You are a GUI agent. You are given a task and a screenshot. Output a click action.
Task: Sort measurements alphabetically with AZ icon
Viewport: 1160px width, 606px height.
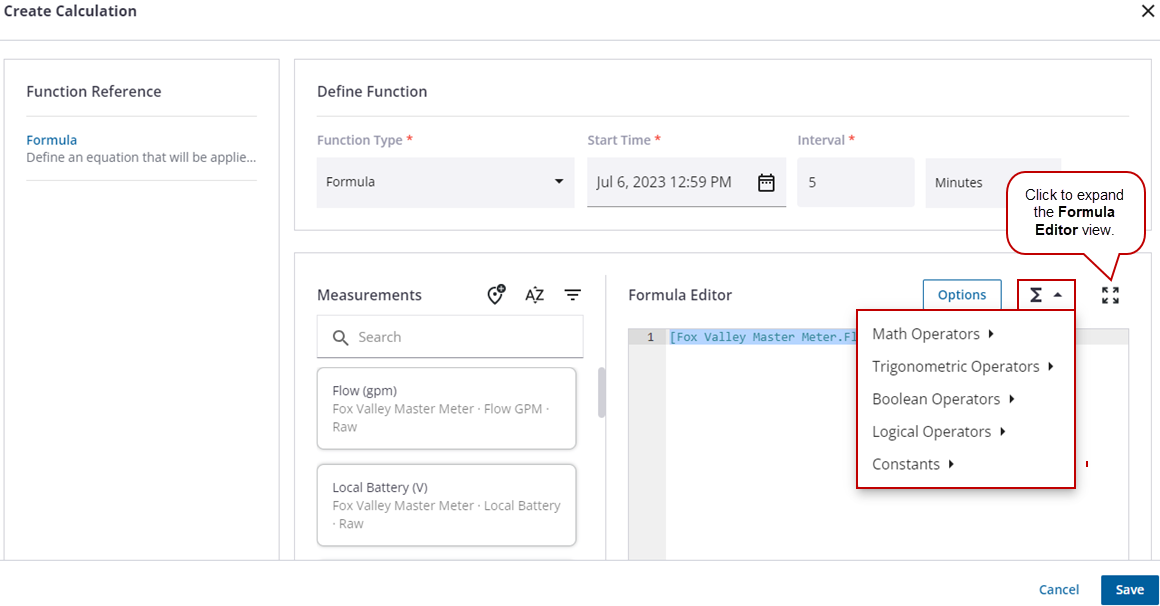tap(535, 295)
